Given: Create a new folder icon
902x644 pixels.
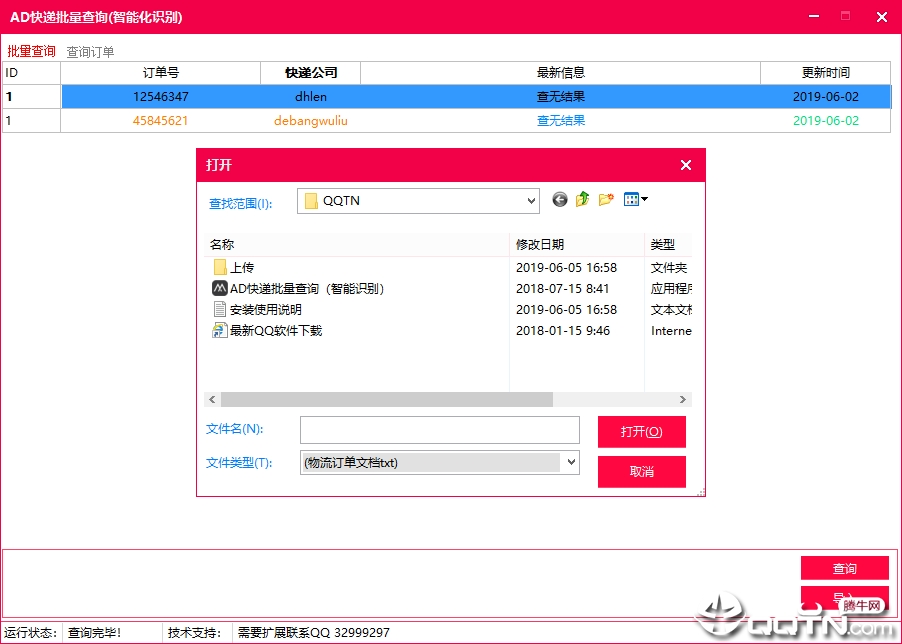Looking at the screenshot, I should pos(606,200).
